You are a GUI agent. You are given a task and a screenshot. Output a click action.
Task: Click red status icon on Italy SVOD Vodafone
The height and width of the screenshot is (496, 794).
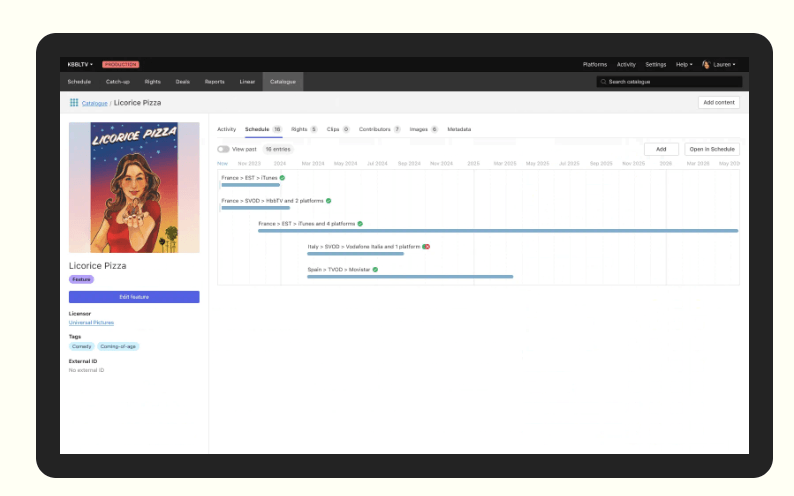pyautogui.click(x=426, y=246)
